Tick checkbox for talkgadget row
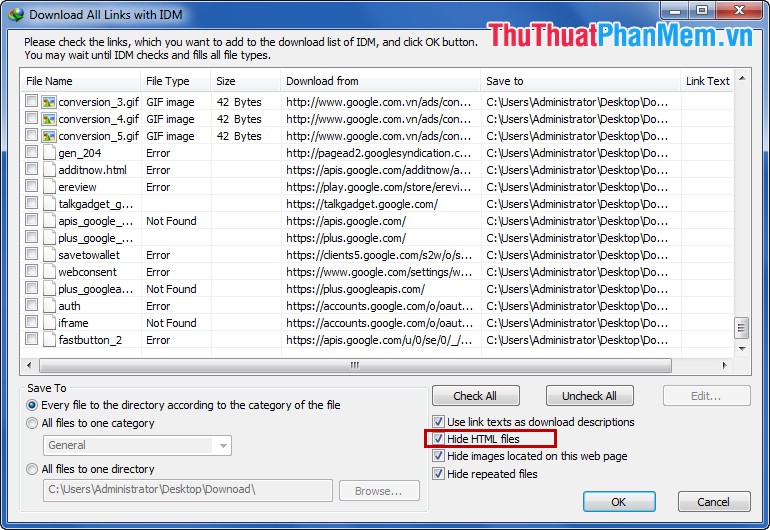The height and width of the screenshot is (530, 770). coord(31,203)
